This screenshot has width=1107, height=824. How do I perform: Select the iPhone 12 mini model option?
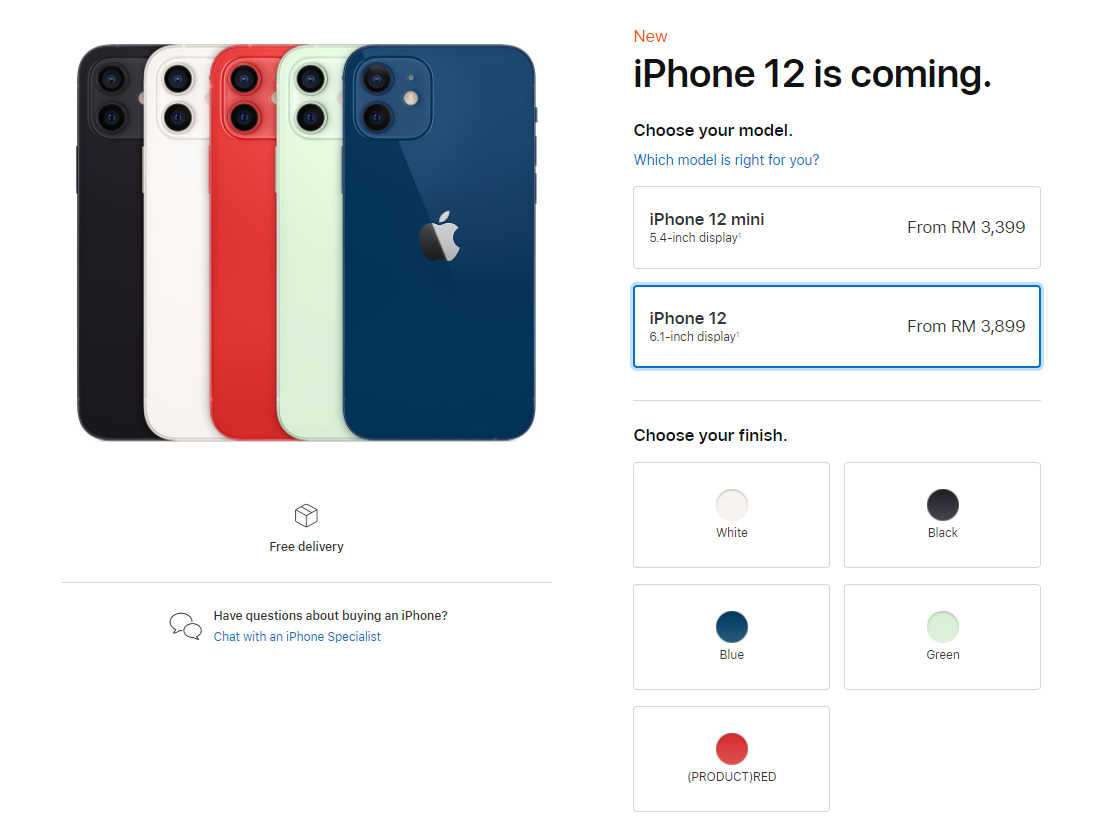coord(837,227)
